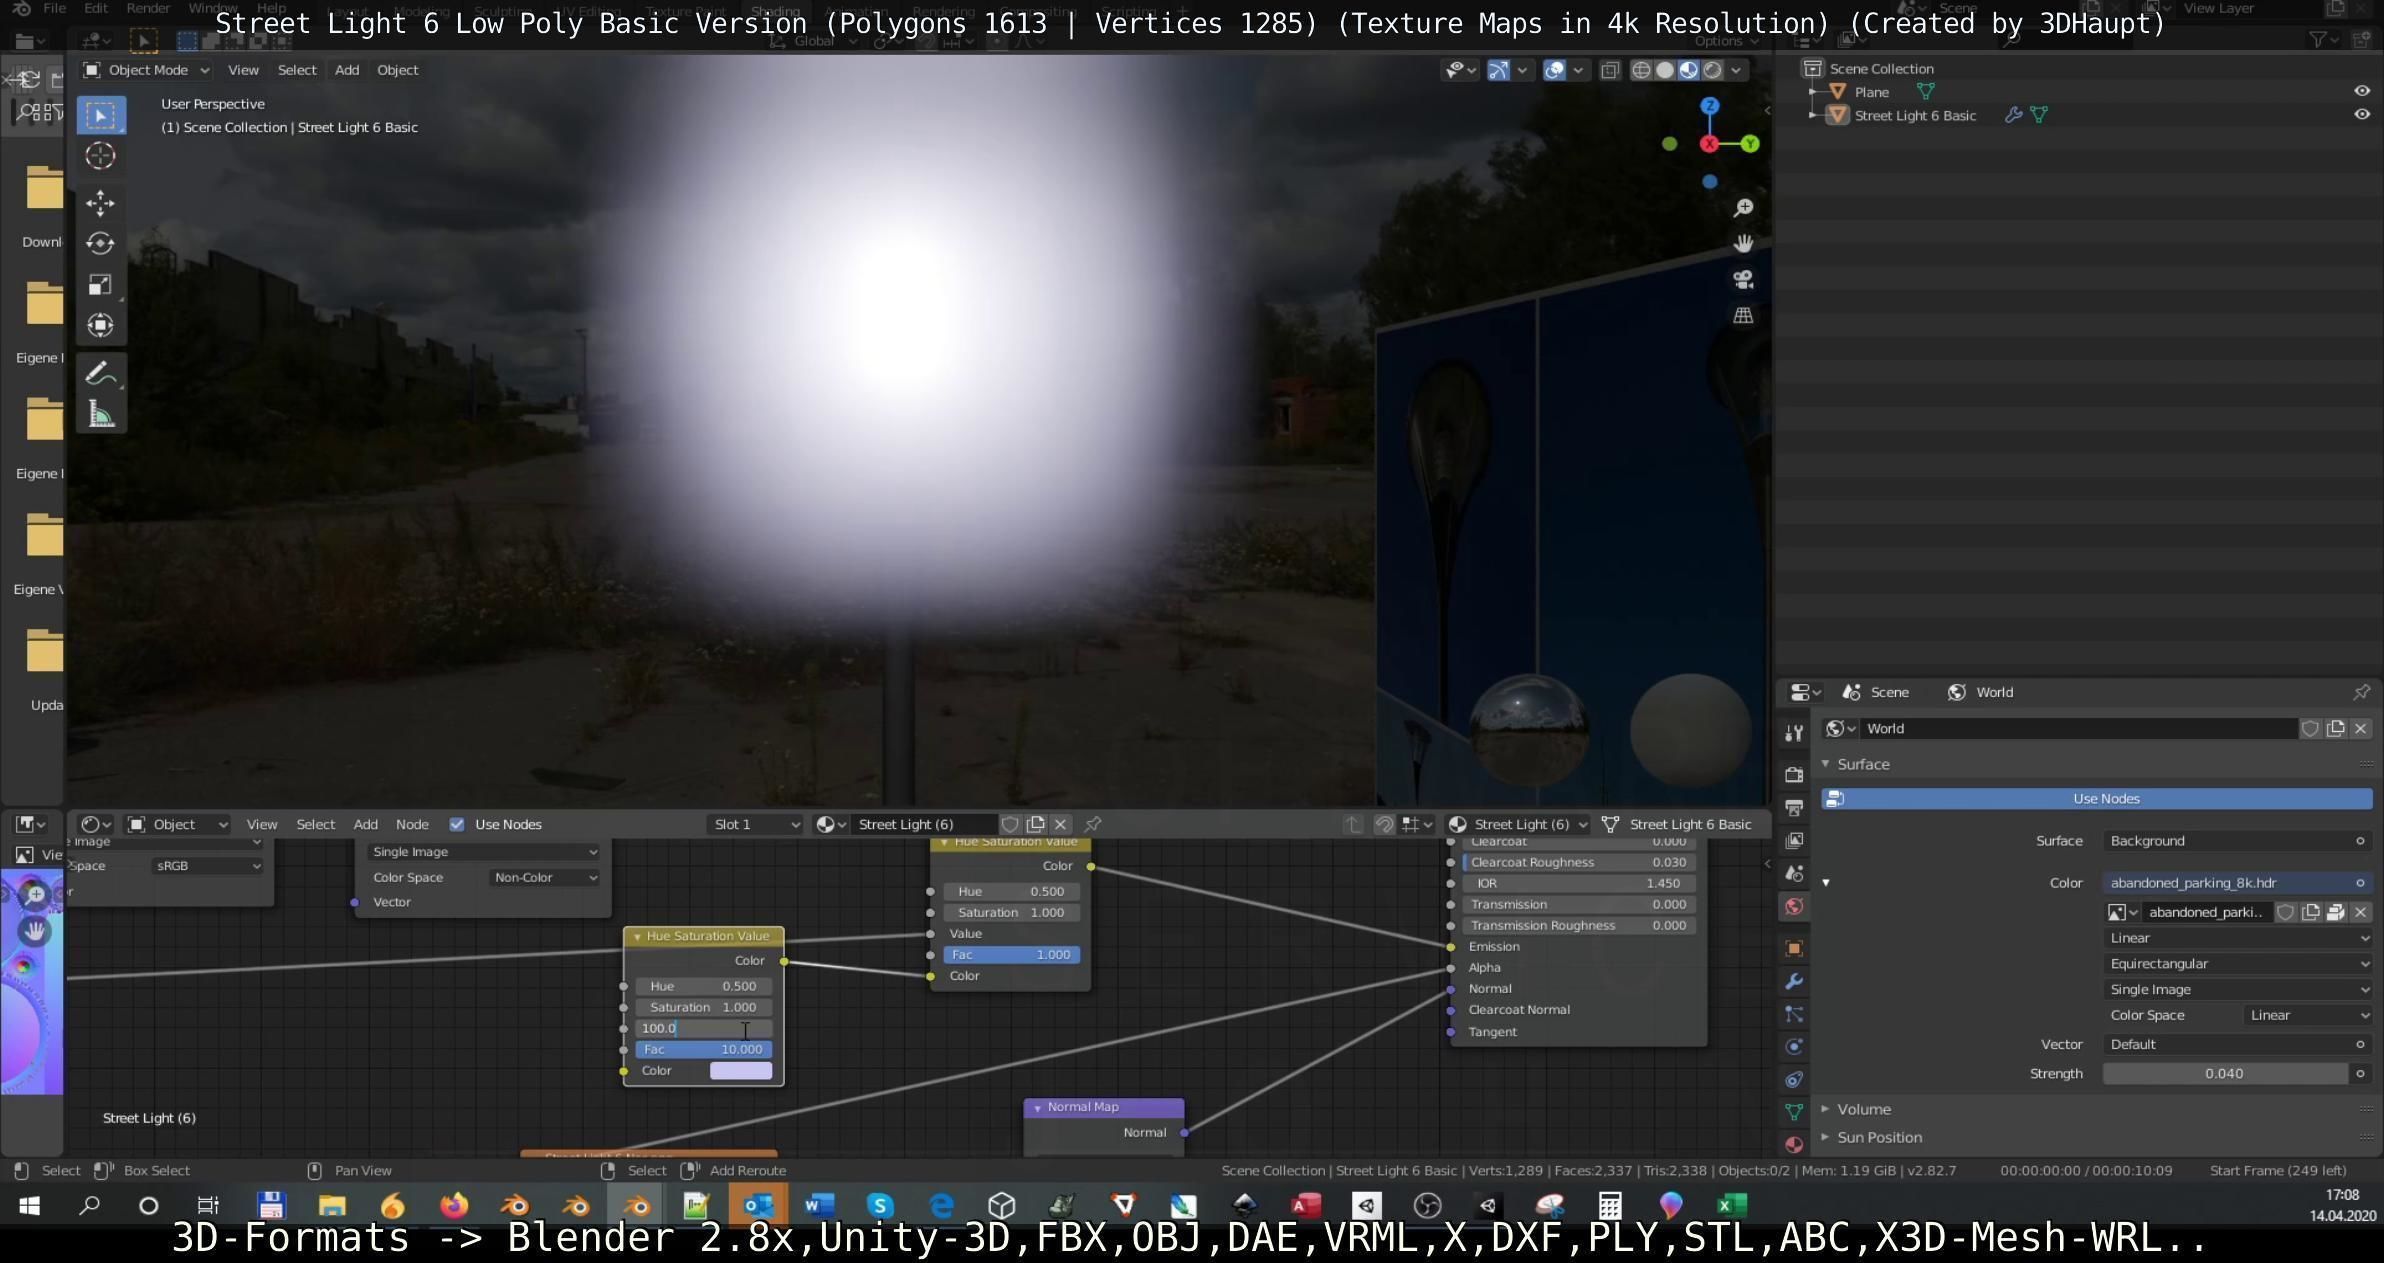This screenshot has height=1263, width=2384.
Task: Activate the Rotate tool
Action: coord(100,244)
